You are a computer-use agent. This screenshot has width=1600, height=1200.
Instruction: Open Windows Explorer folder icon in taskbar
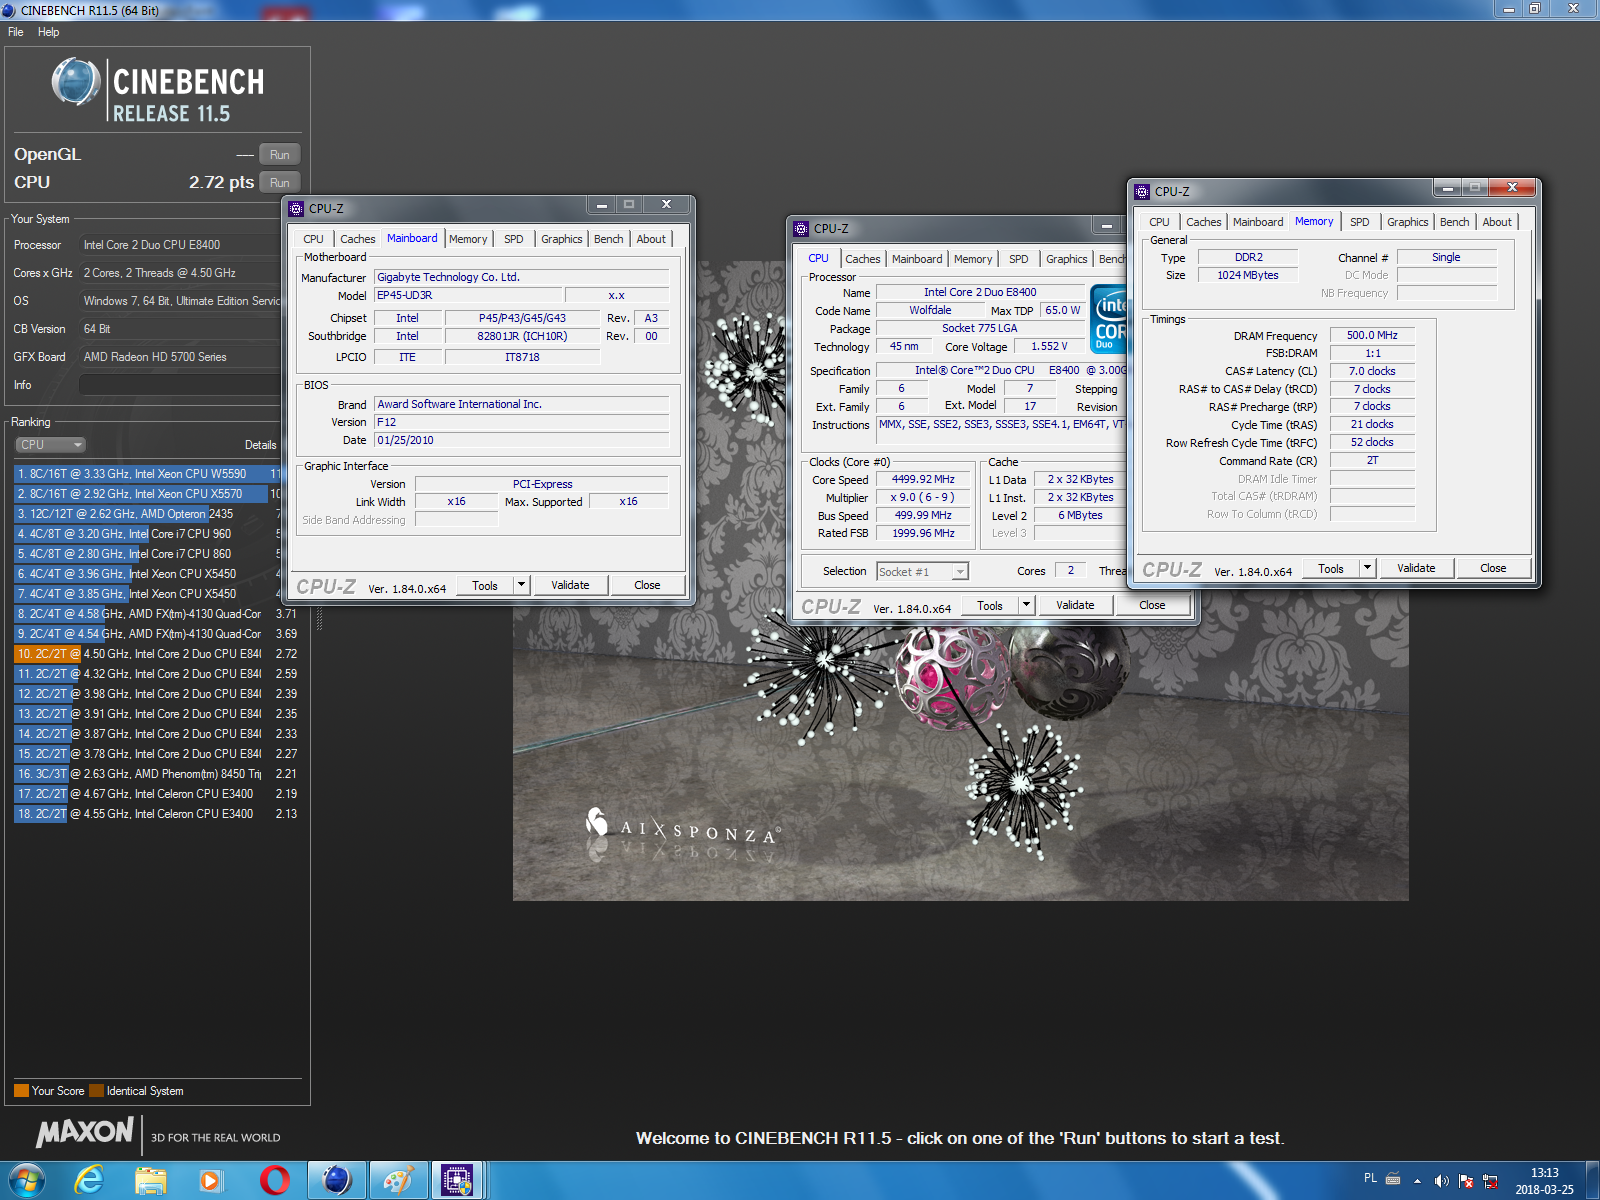[x=151, y=1181]
